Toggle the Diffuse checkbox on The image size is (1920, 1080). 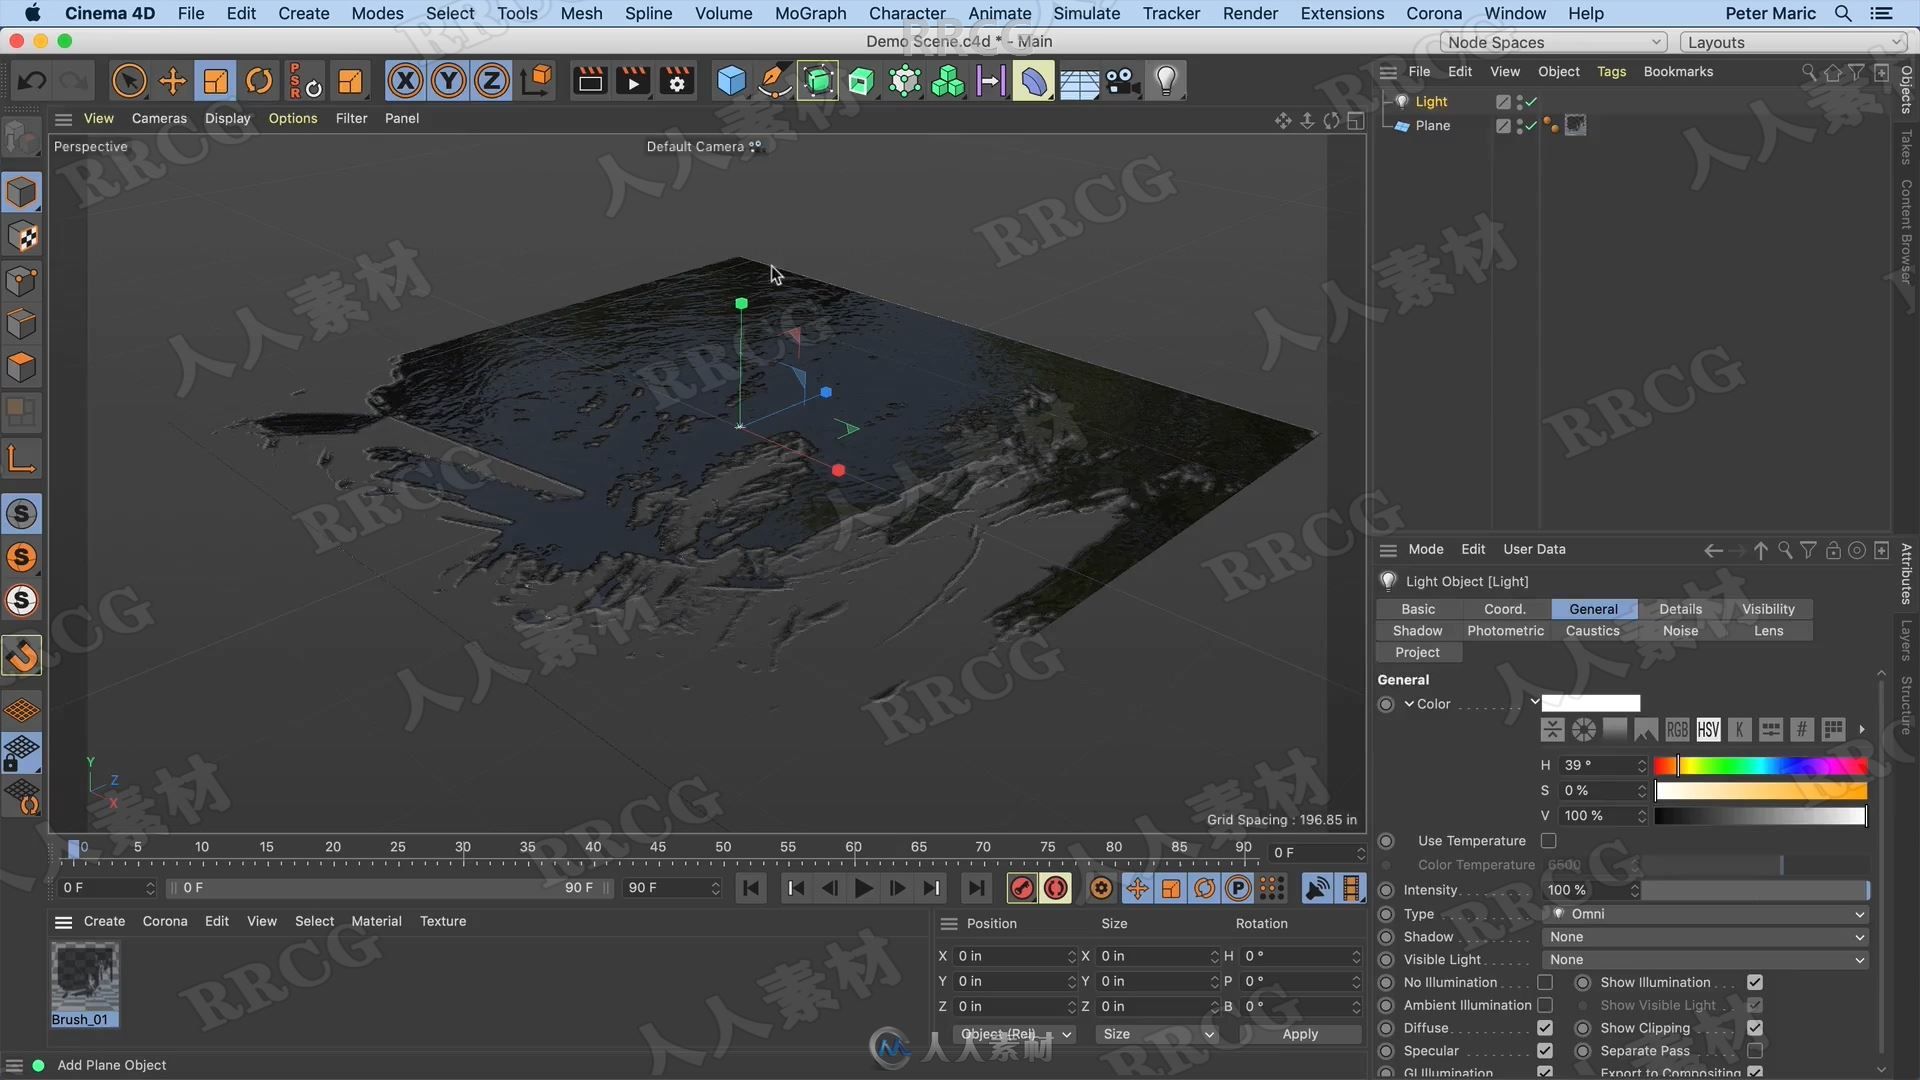coord(1544,1027)
